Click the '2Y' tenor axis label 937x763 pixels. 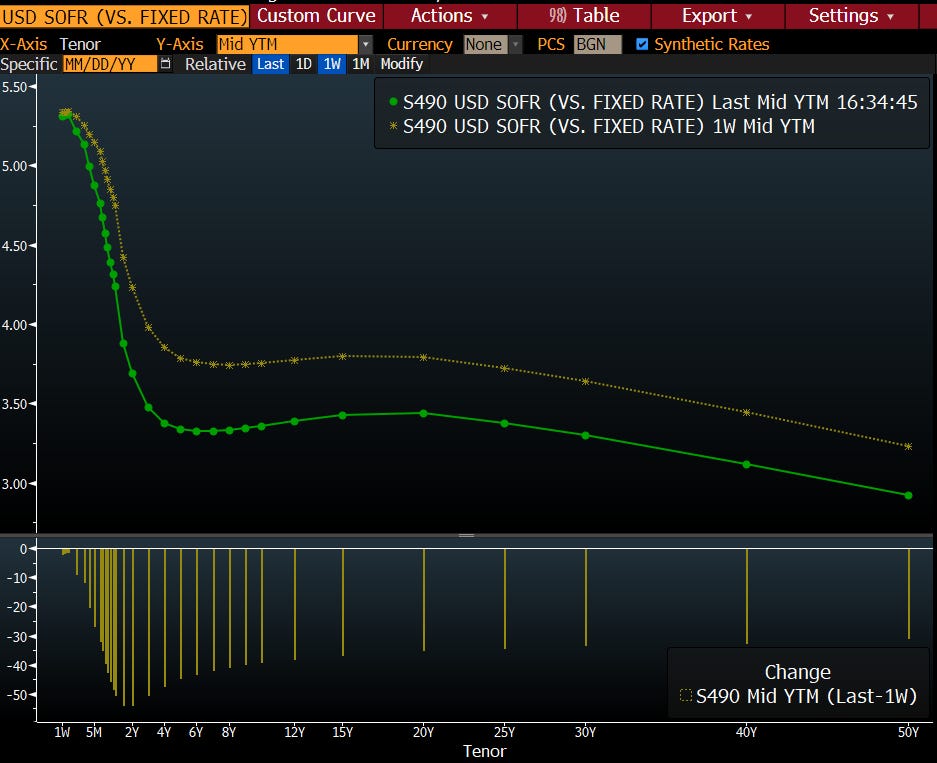click(132, 732)
